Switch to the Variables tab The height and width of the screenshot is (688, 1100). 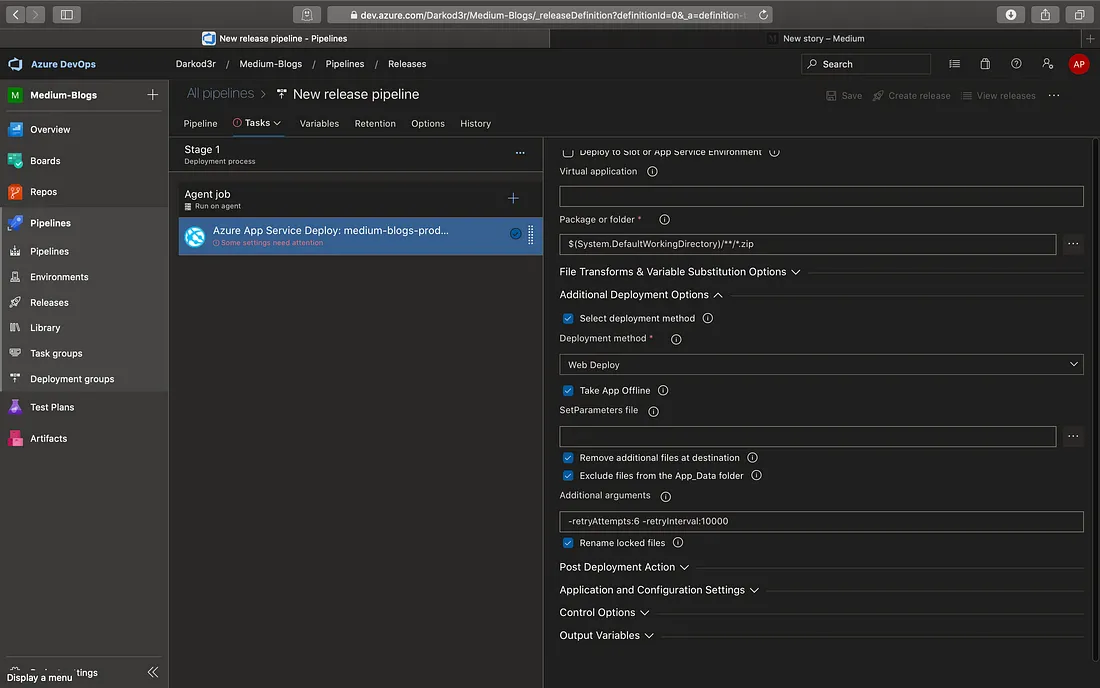[319, 124]
